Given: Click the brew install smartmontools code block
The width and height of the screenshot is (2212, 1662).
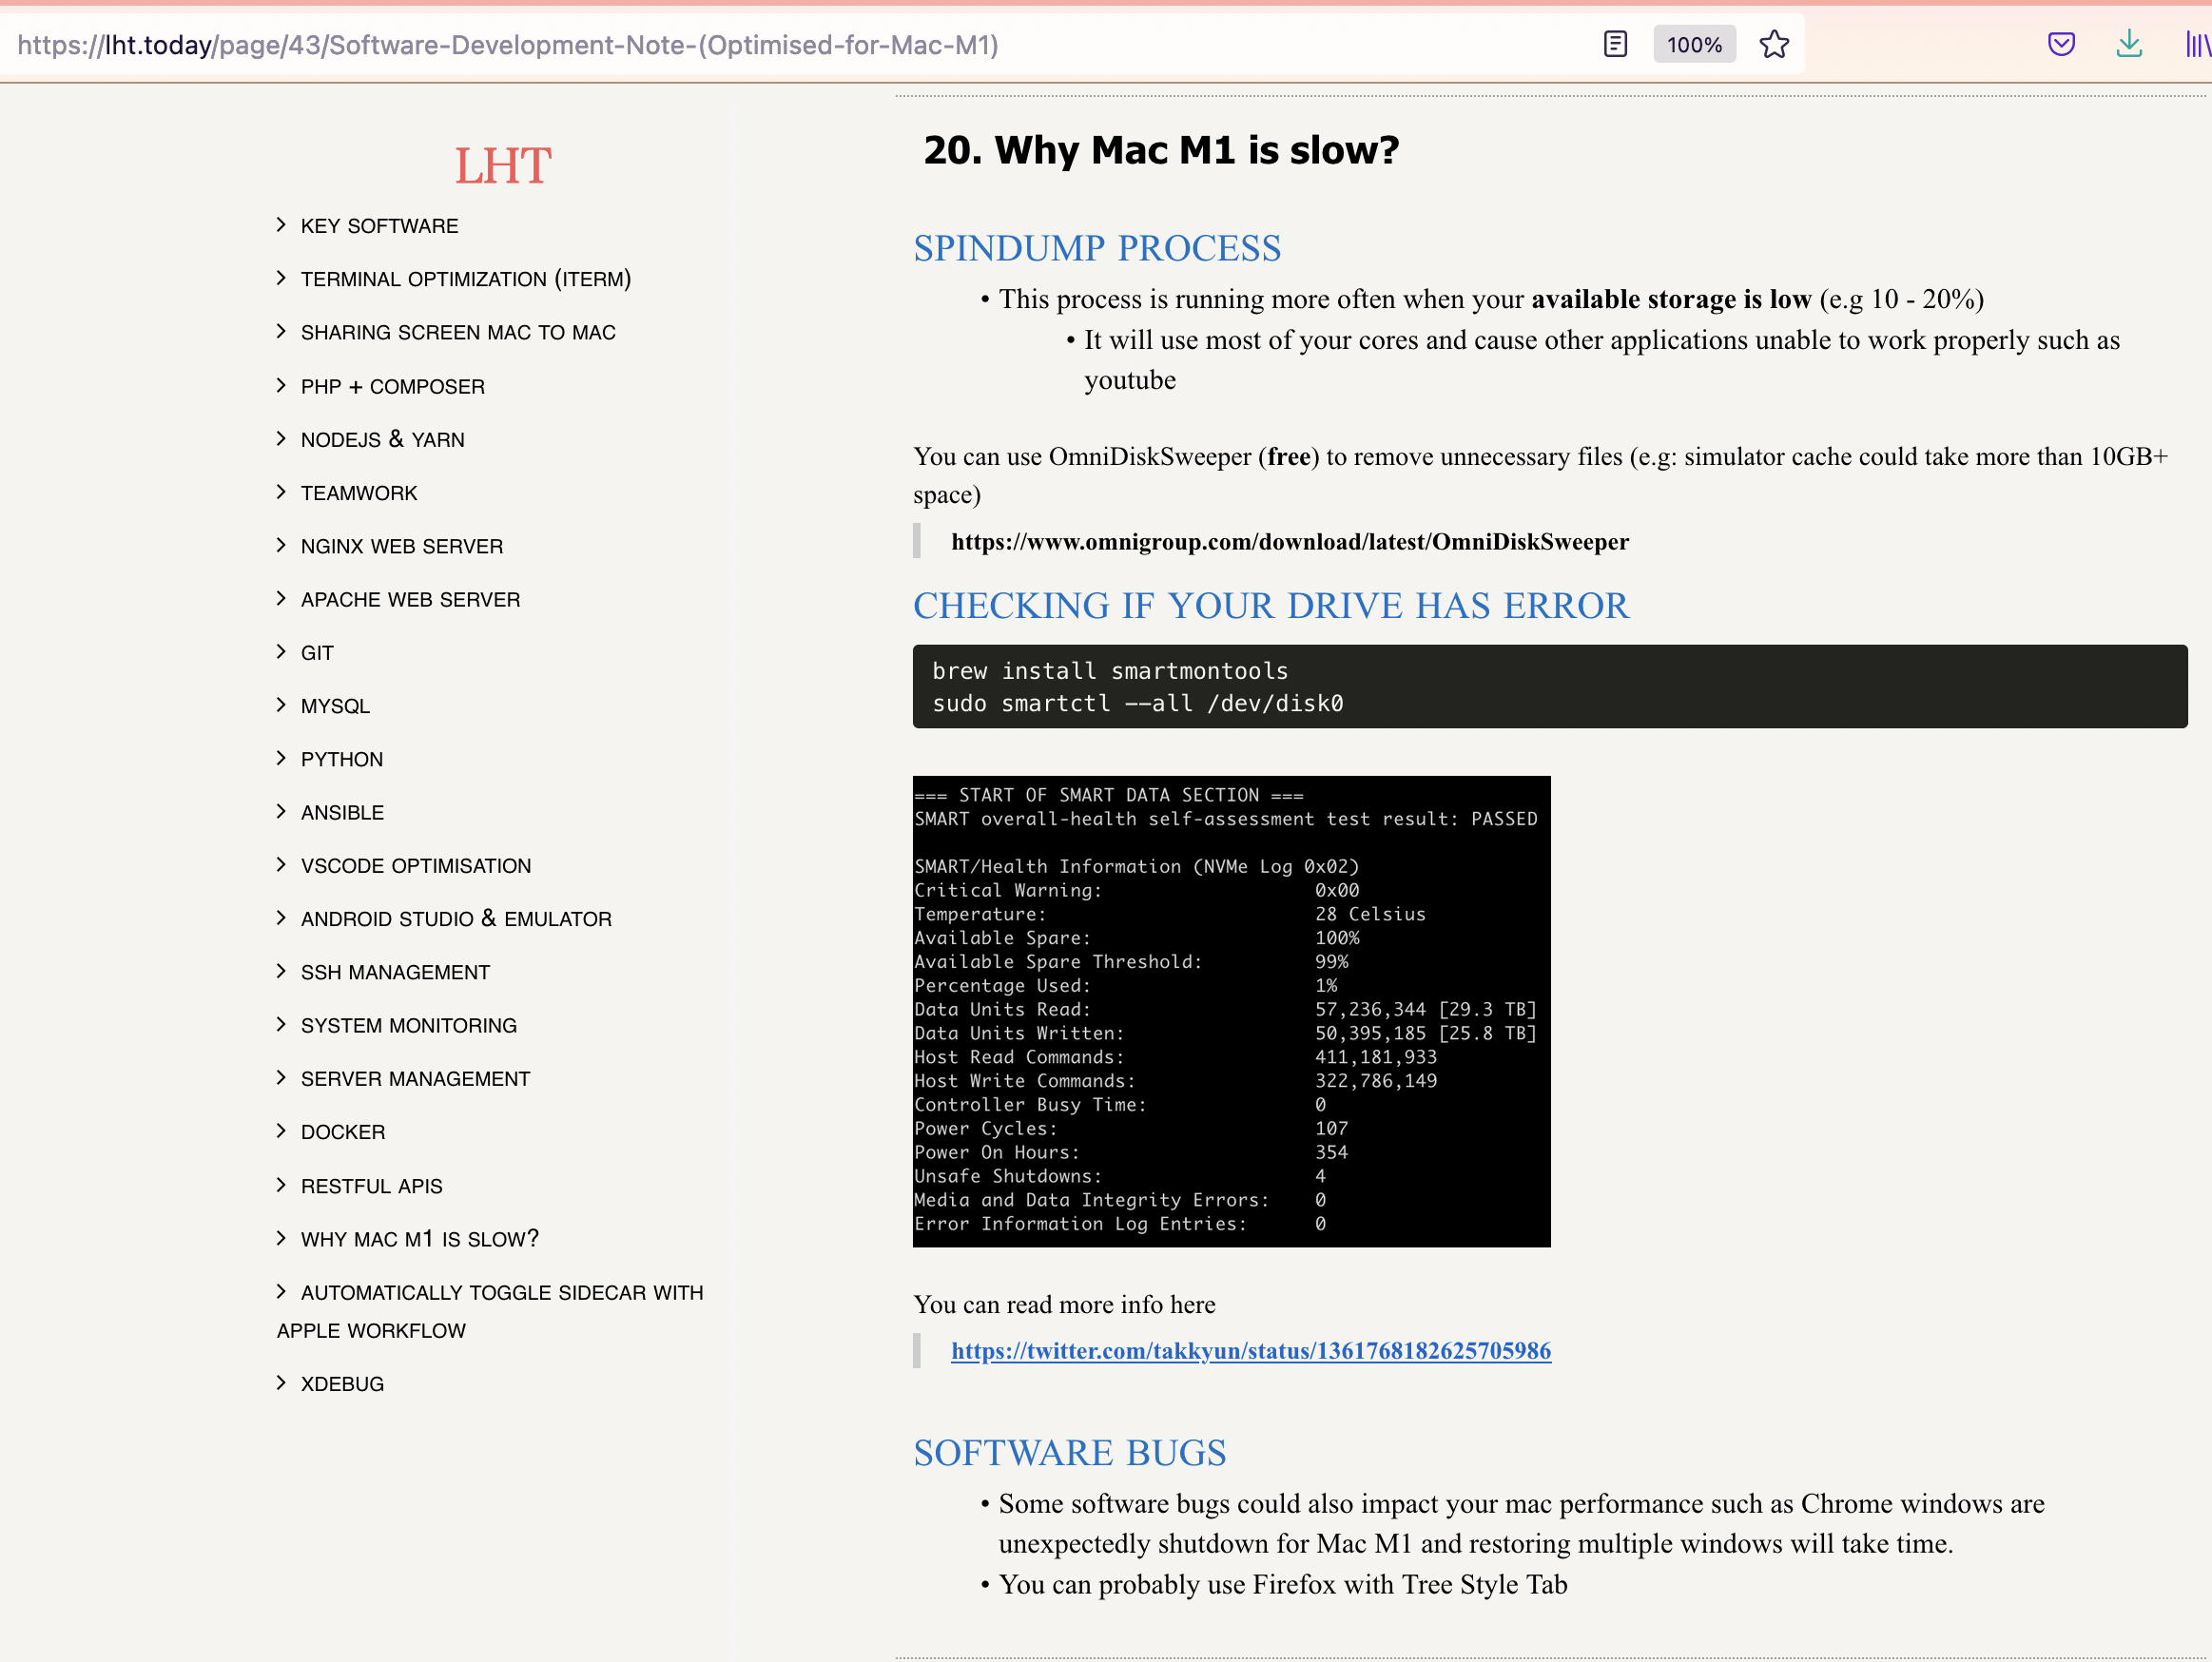Looking at the screenshot, I should 1549,686.
